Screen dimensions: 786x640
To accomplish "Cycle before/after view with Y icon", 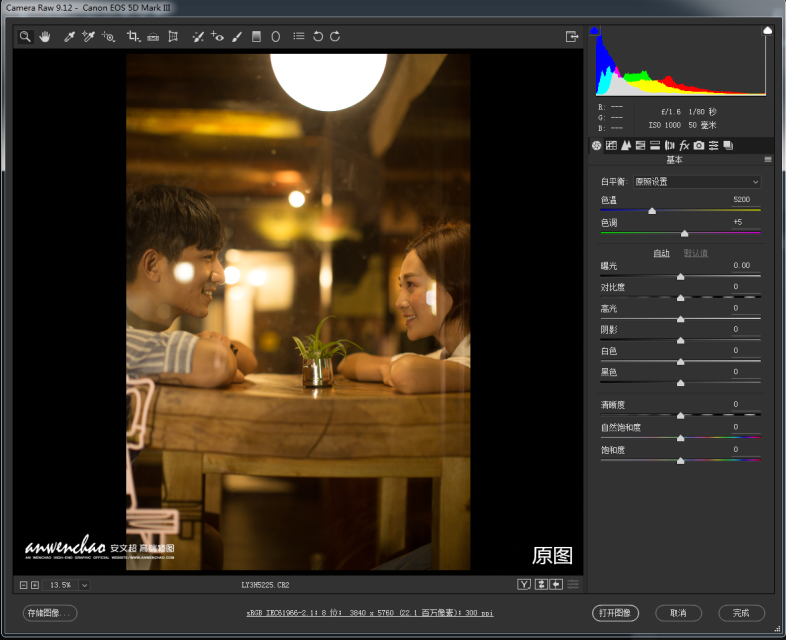I will [524, 584].
